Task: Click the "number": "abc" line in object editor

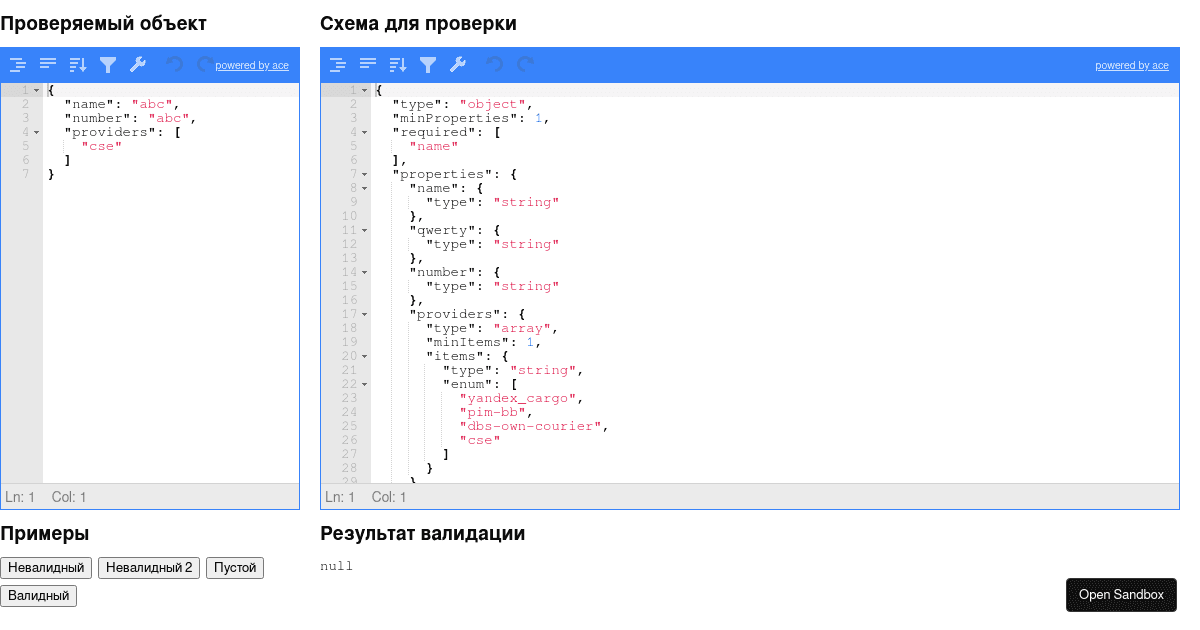Action: click(130, 118)
